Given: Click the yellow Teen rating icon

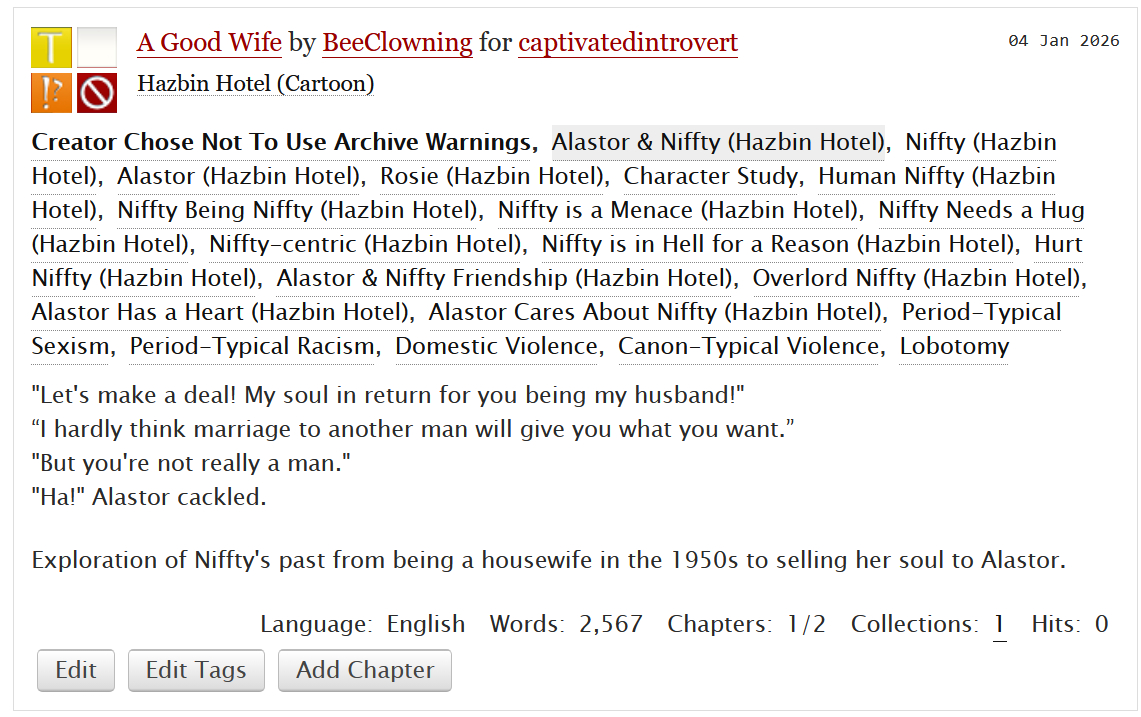Looking at the screenshot, I should coord(51,48).
